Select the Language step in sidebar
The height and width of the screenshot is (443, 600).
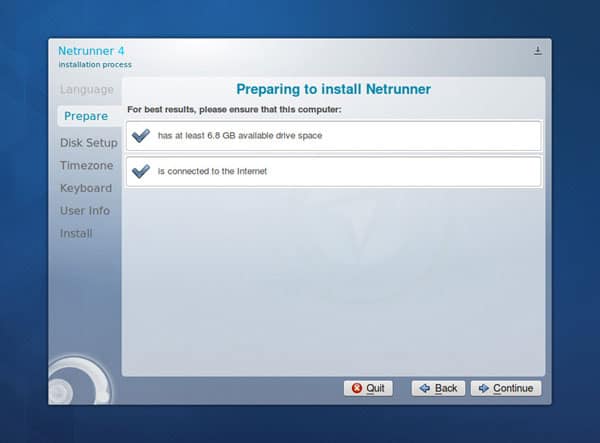pos(87,90)
